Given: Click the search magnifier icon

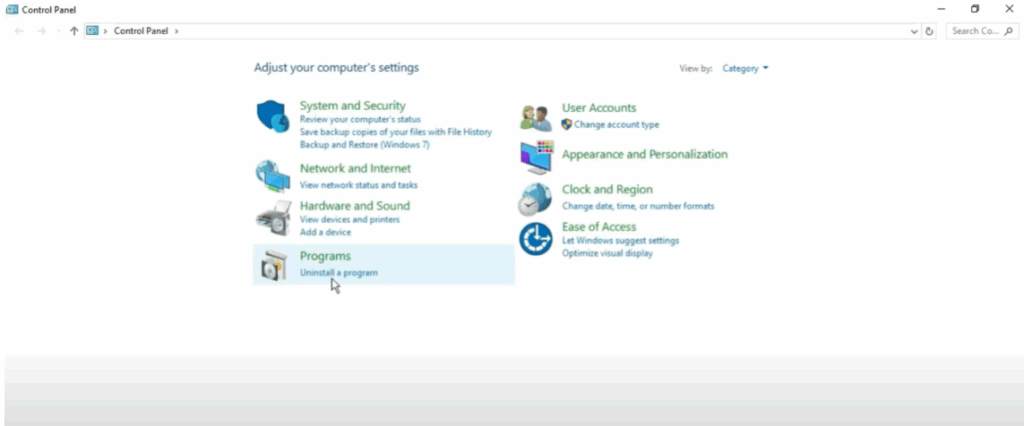Looking at the screenshot, I should tap(1008, 31).
